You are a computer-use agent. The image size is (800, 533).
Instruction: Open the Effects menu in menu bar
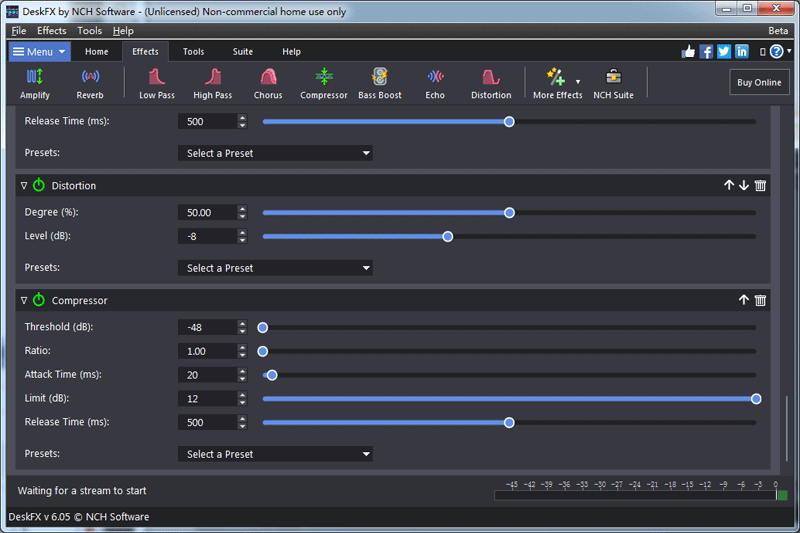(x=52, y=31)
